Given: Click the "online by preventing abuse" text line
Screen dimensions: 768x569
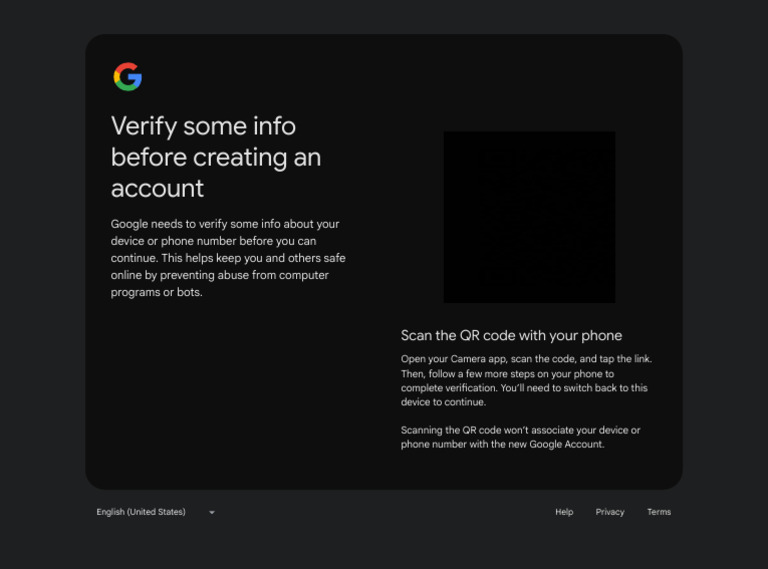Looking at the screenshot, I should (219, 275).
